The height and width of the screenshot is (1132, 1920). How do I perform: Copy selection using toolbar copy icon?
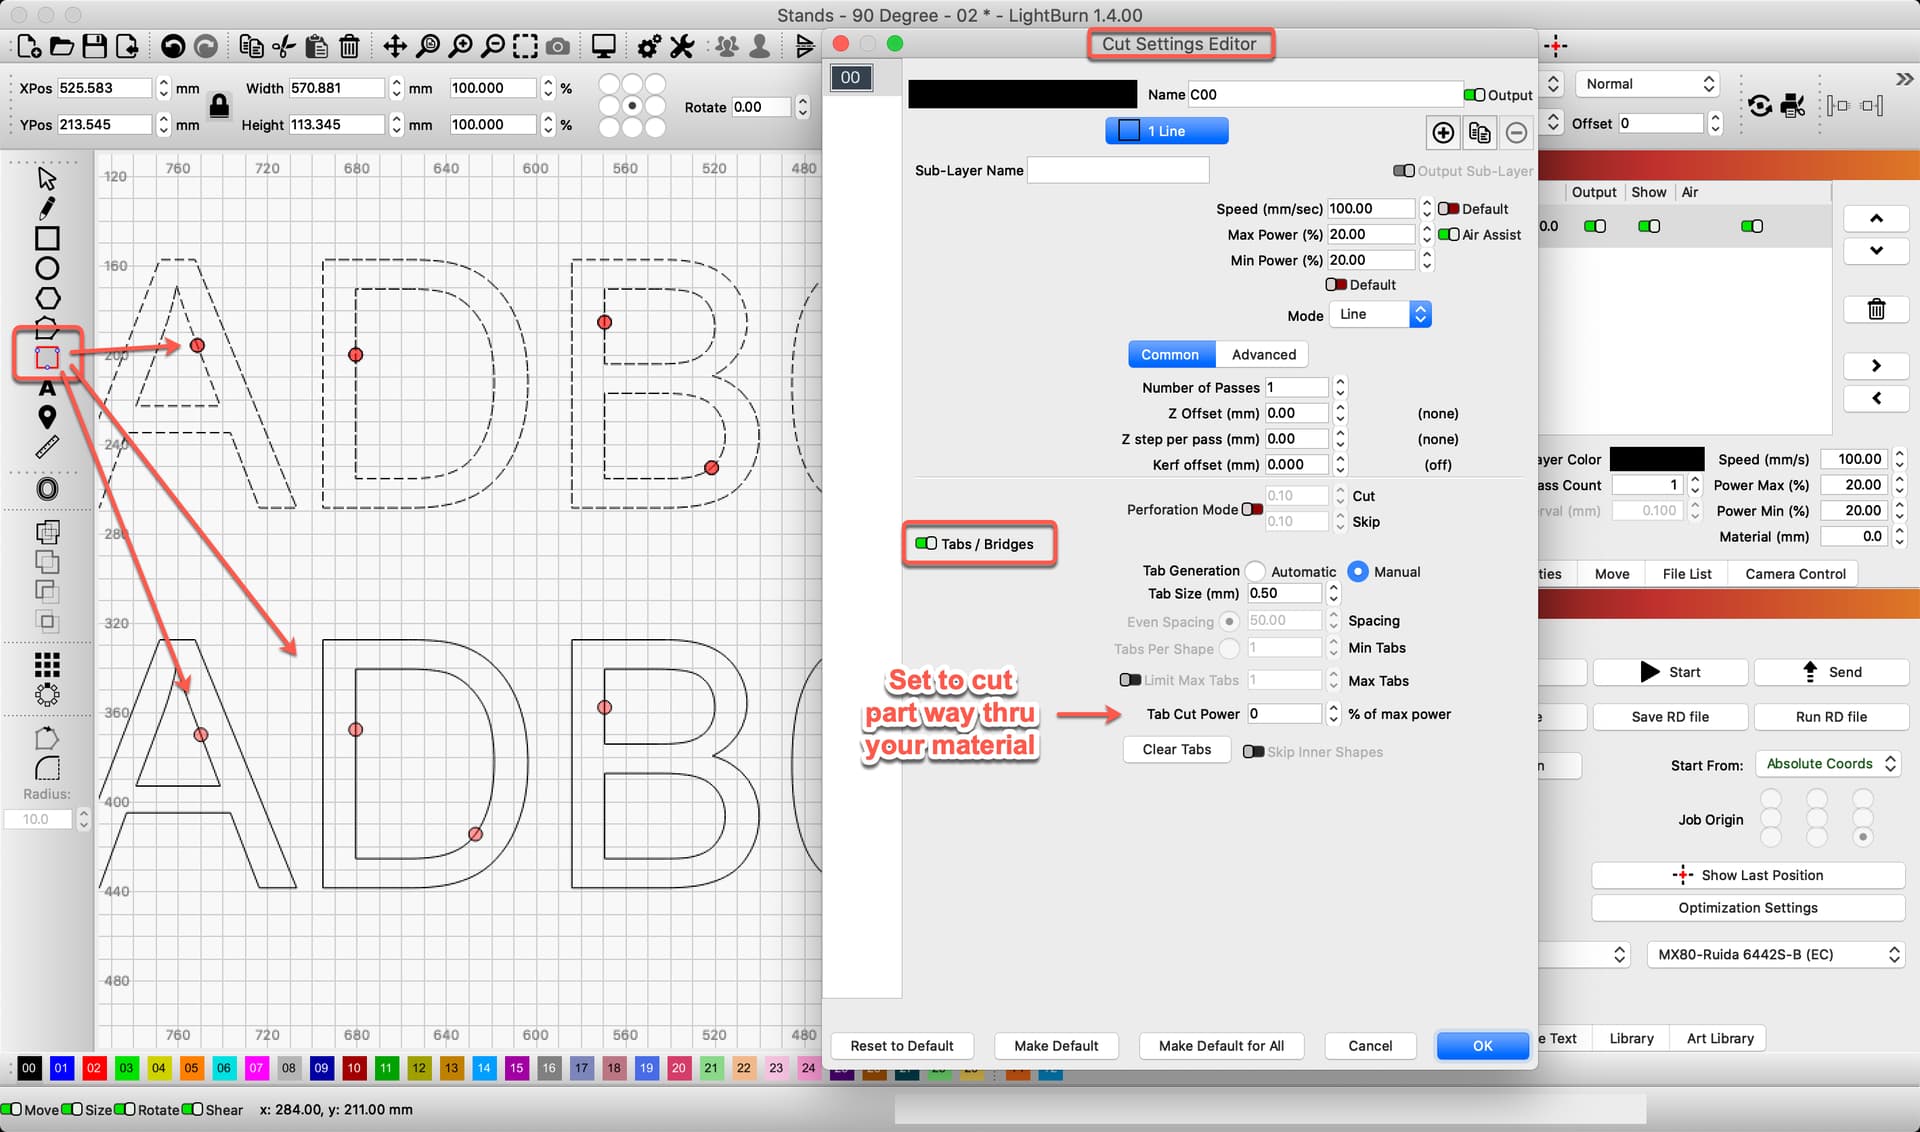tap(251, 46)
